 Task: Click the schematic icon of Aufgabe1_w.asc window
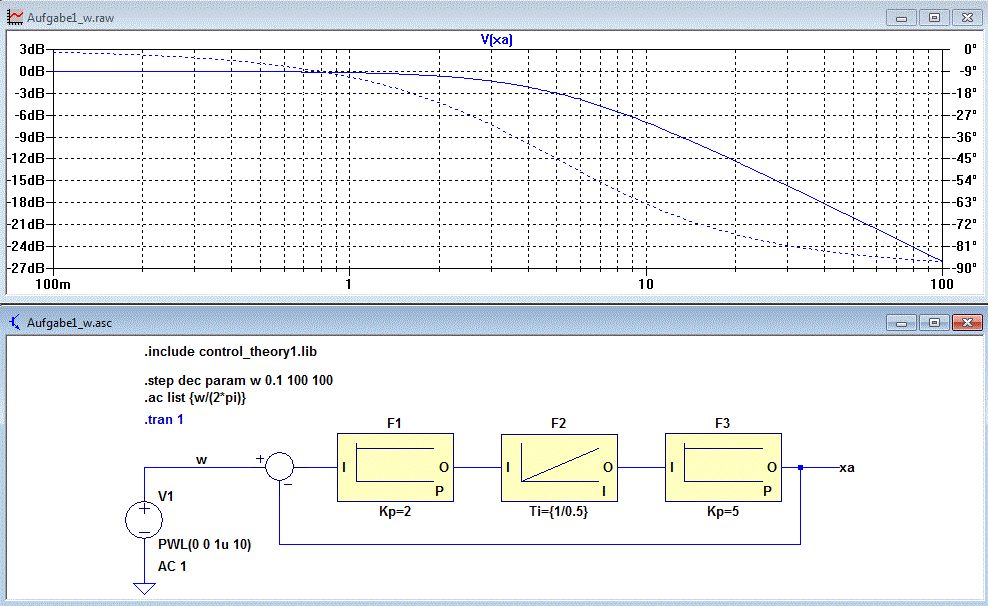coord(14,323)
